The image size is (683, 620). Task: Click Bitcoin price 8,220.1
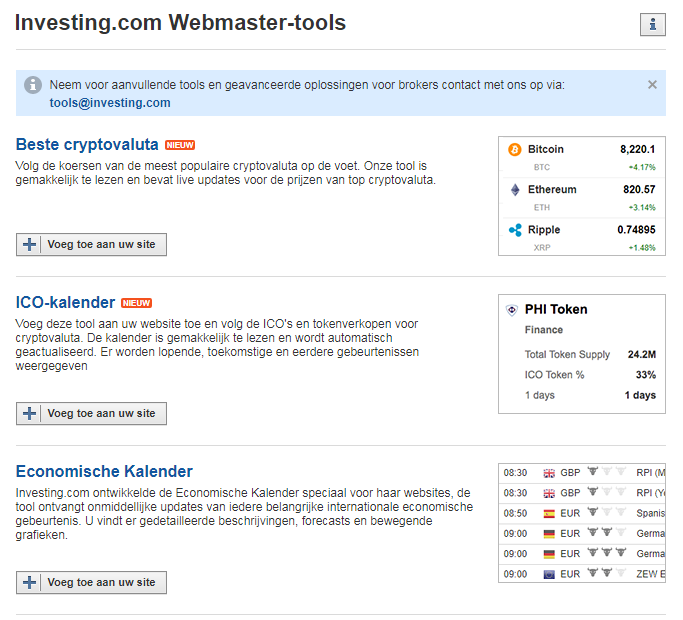[637, 149]
